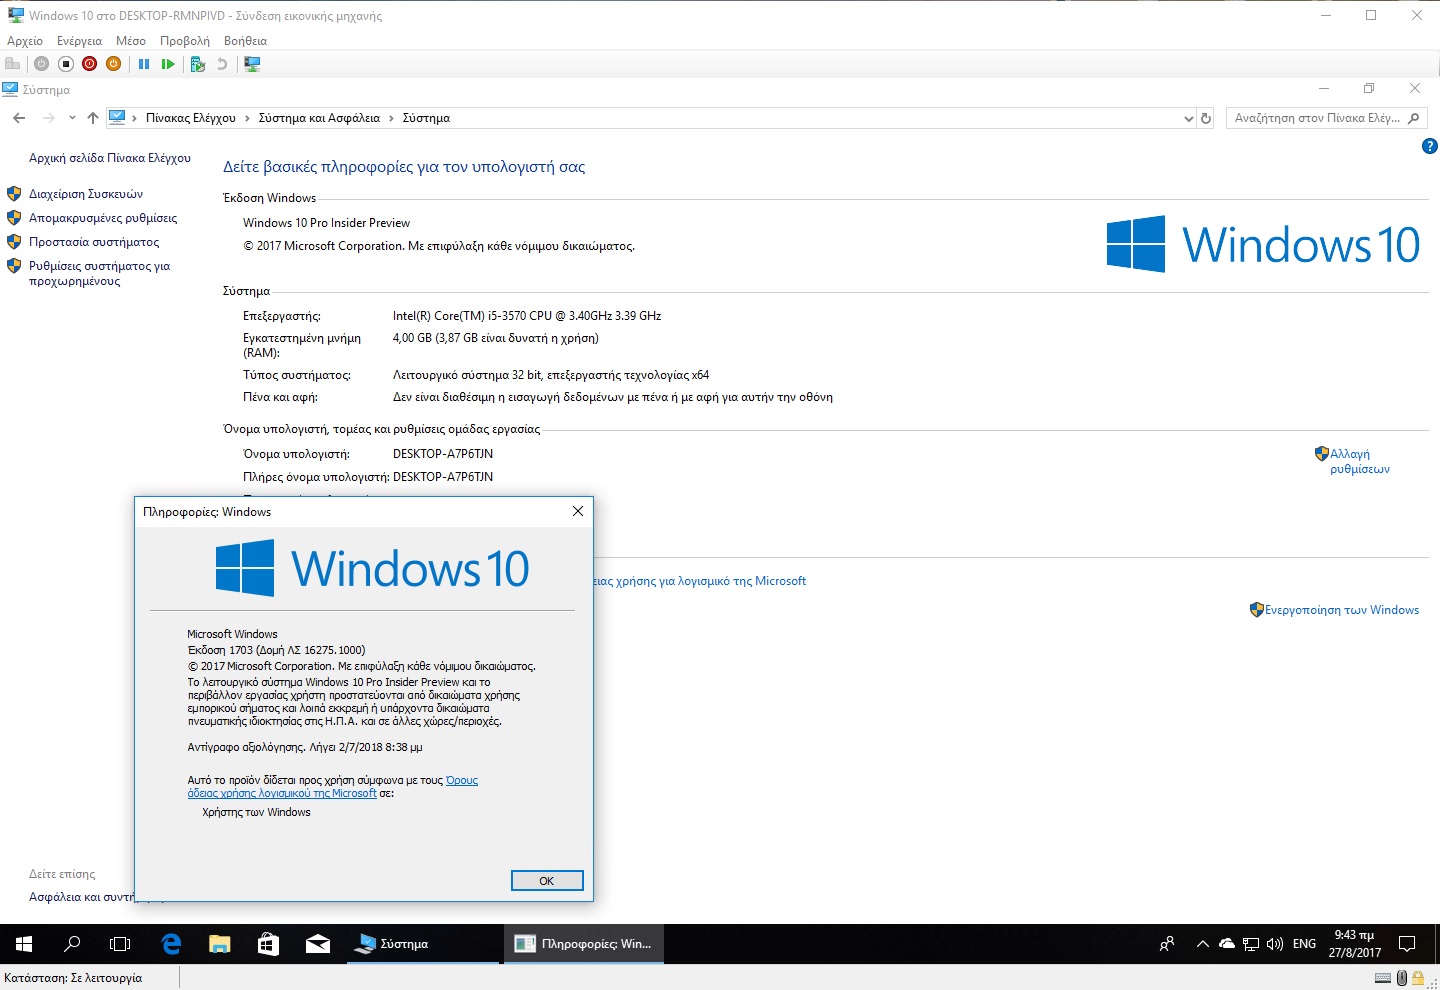Expand chevron after Σύστημα και Ασφάλεια breadcrumb
The width and height of the screenshot is (1440, 990).
point(391,118)
